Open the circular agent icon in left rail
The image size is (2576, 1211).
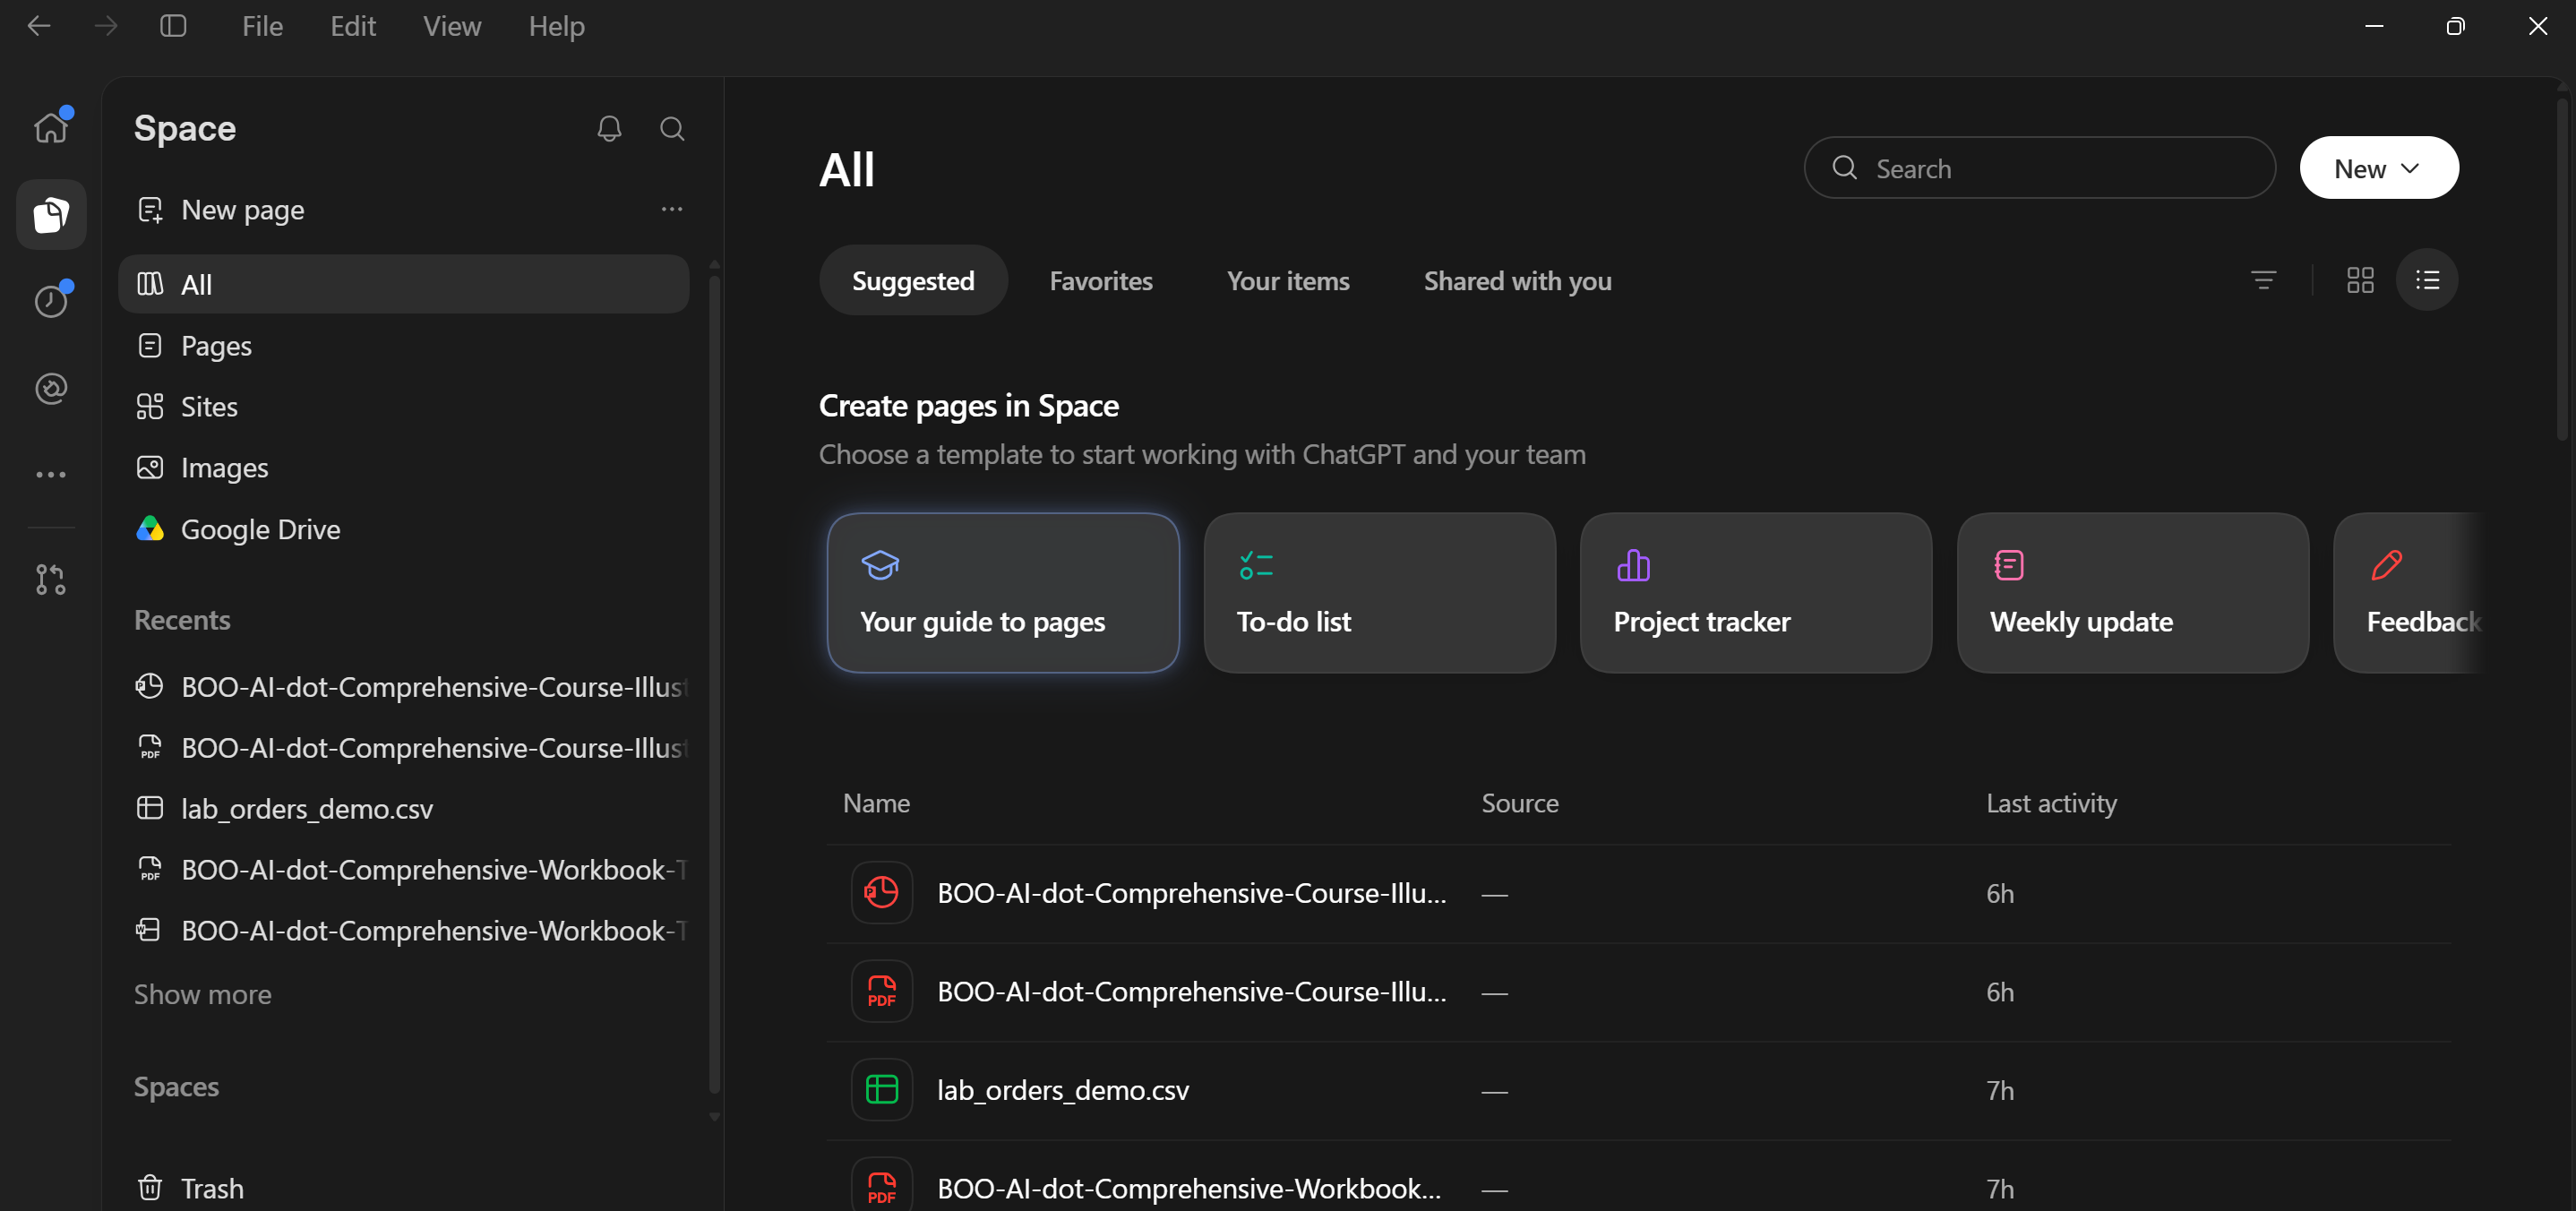[51, 388]
